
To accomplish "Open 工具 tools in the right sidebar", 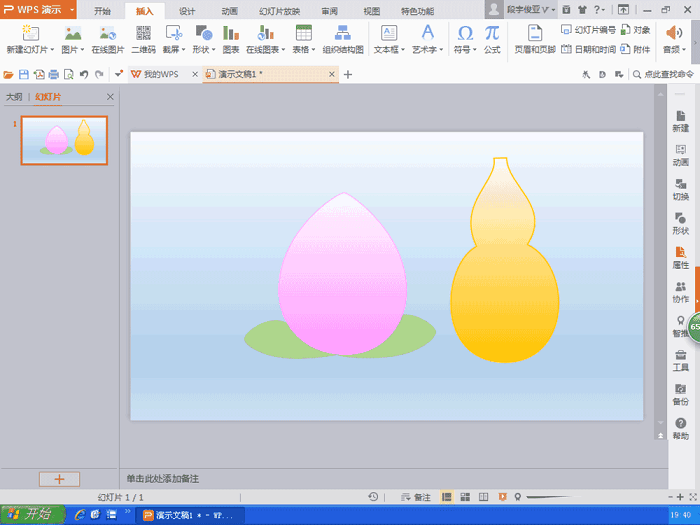I will [x=680, y=360].
